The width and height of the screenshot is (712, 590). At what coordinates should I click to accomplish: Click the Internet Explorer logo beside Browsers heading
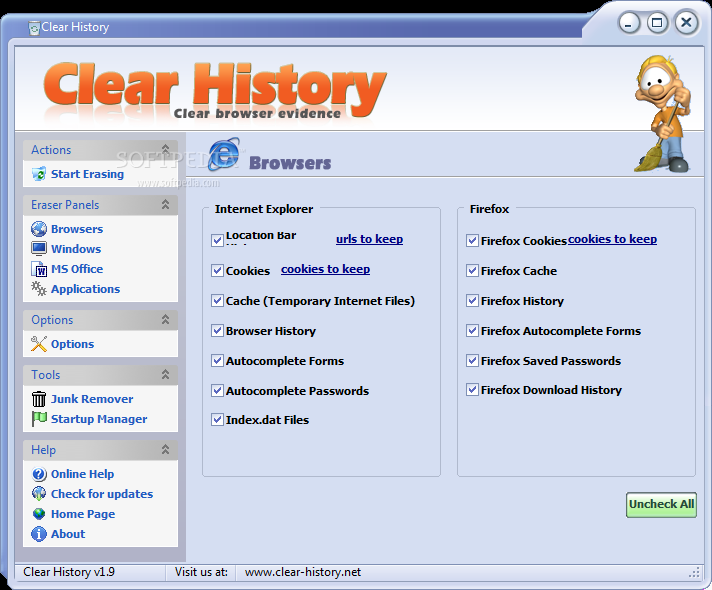point(224,154)
